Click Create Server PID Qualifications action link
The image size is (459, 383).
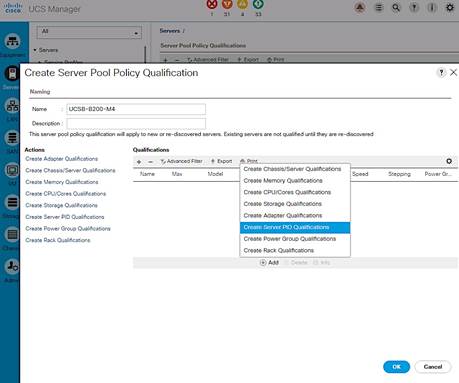(x=65, y=217)
